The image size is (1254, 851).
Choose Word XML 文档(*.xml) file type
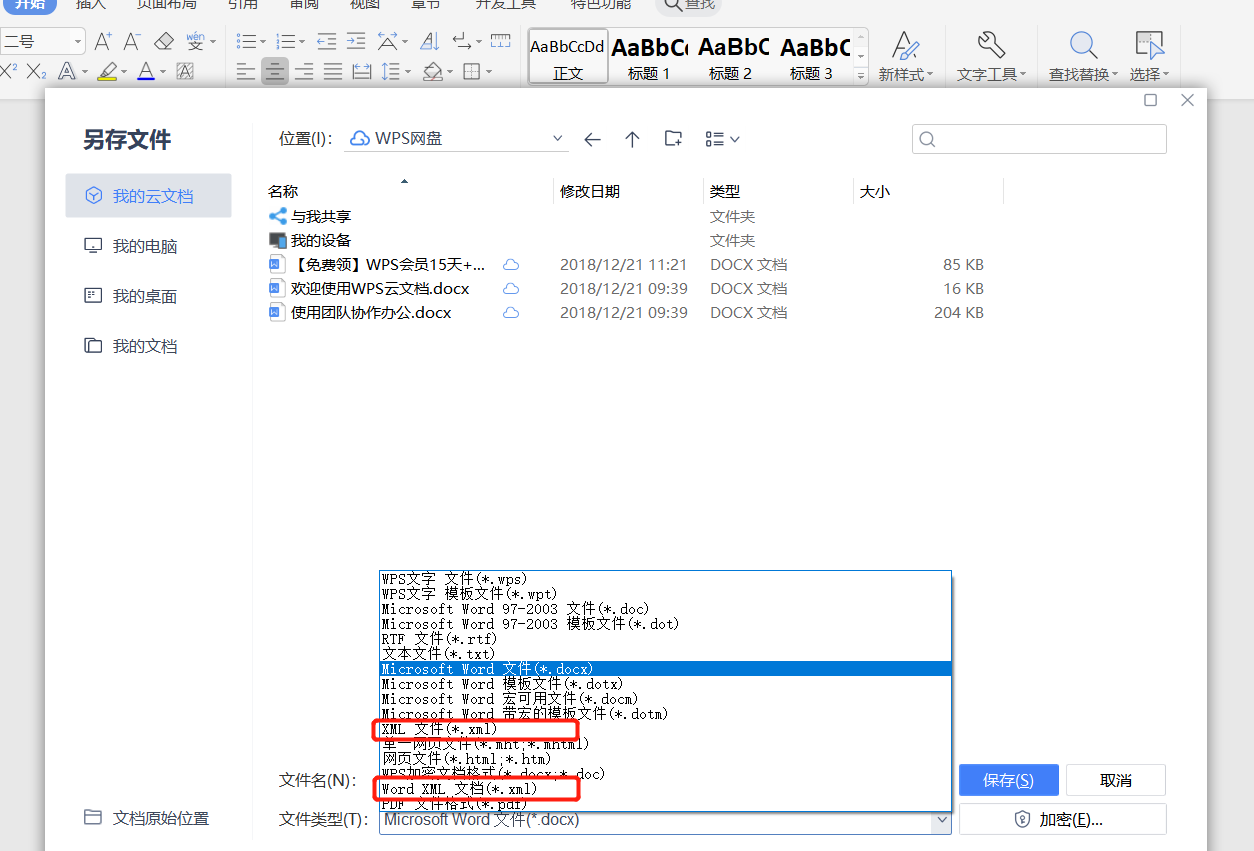coord(665,789)
